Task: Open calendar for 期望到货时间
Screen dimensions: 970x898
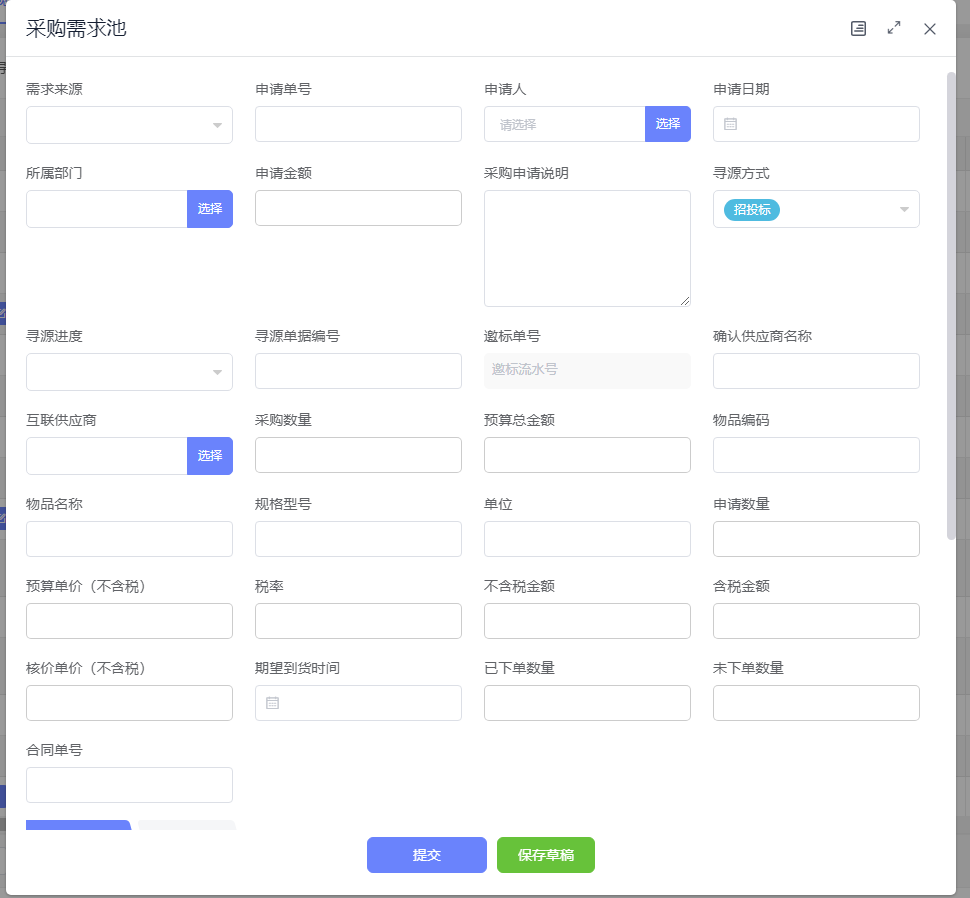Action: [x=273, y=703]
